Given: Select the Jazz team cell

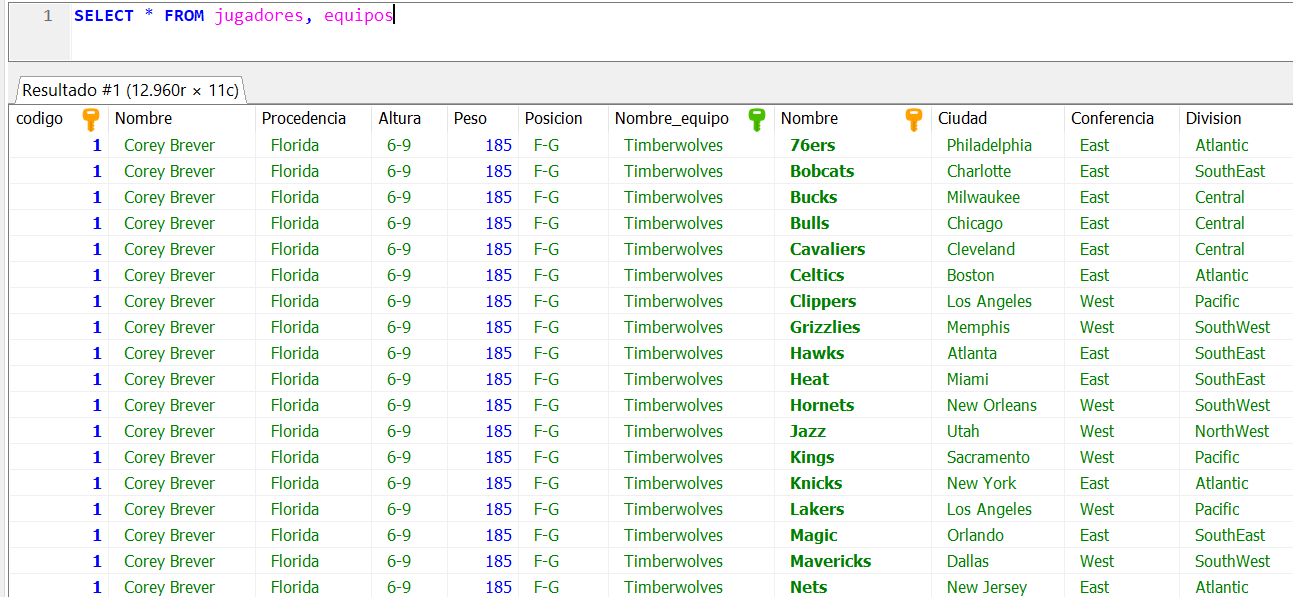Looking at the screenshot, I should (x=808, y=431).
